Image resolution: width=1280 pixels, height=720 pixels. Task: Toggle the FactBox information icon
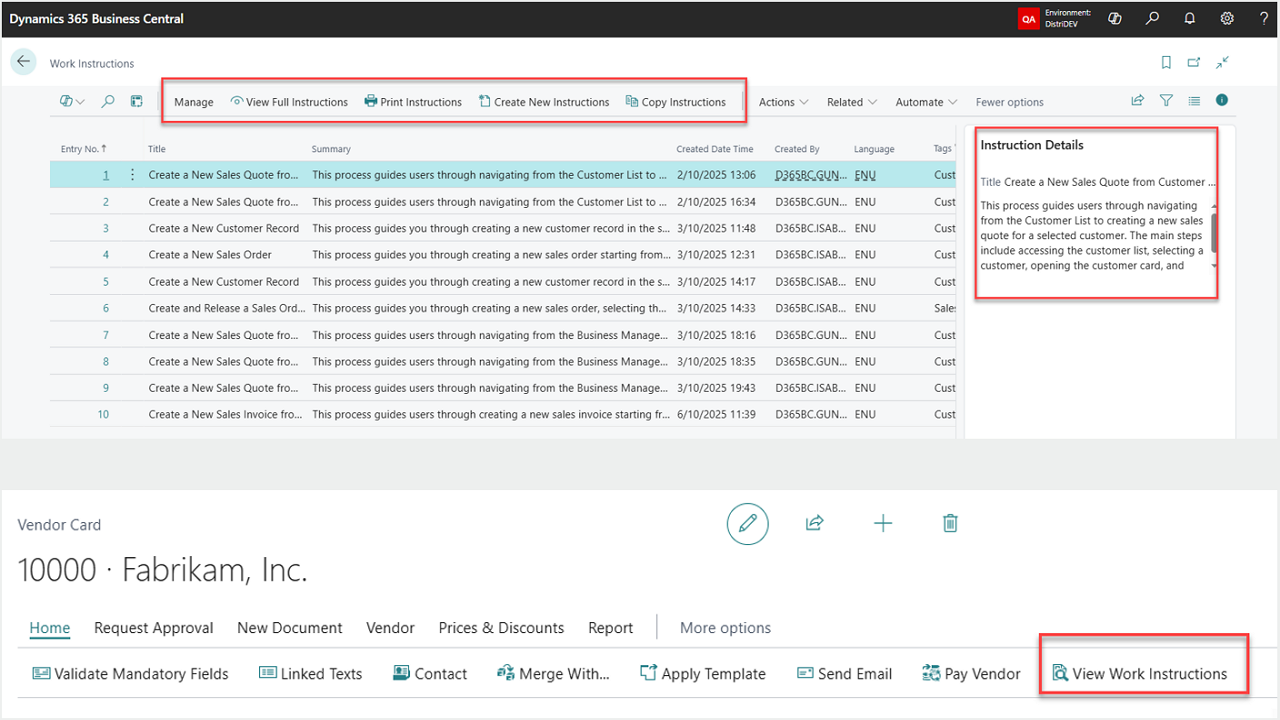(1222, 100)
